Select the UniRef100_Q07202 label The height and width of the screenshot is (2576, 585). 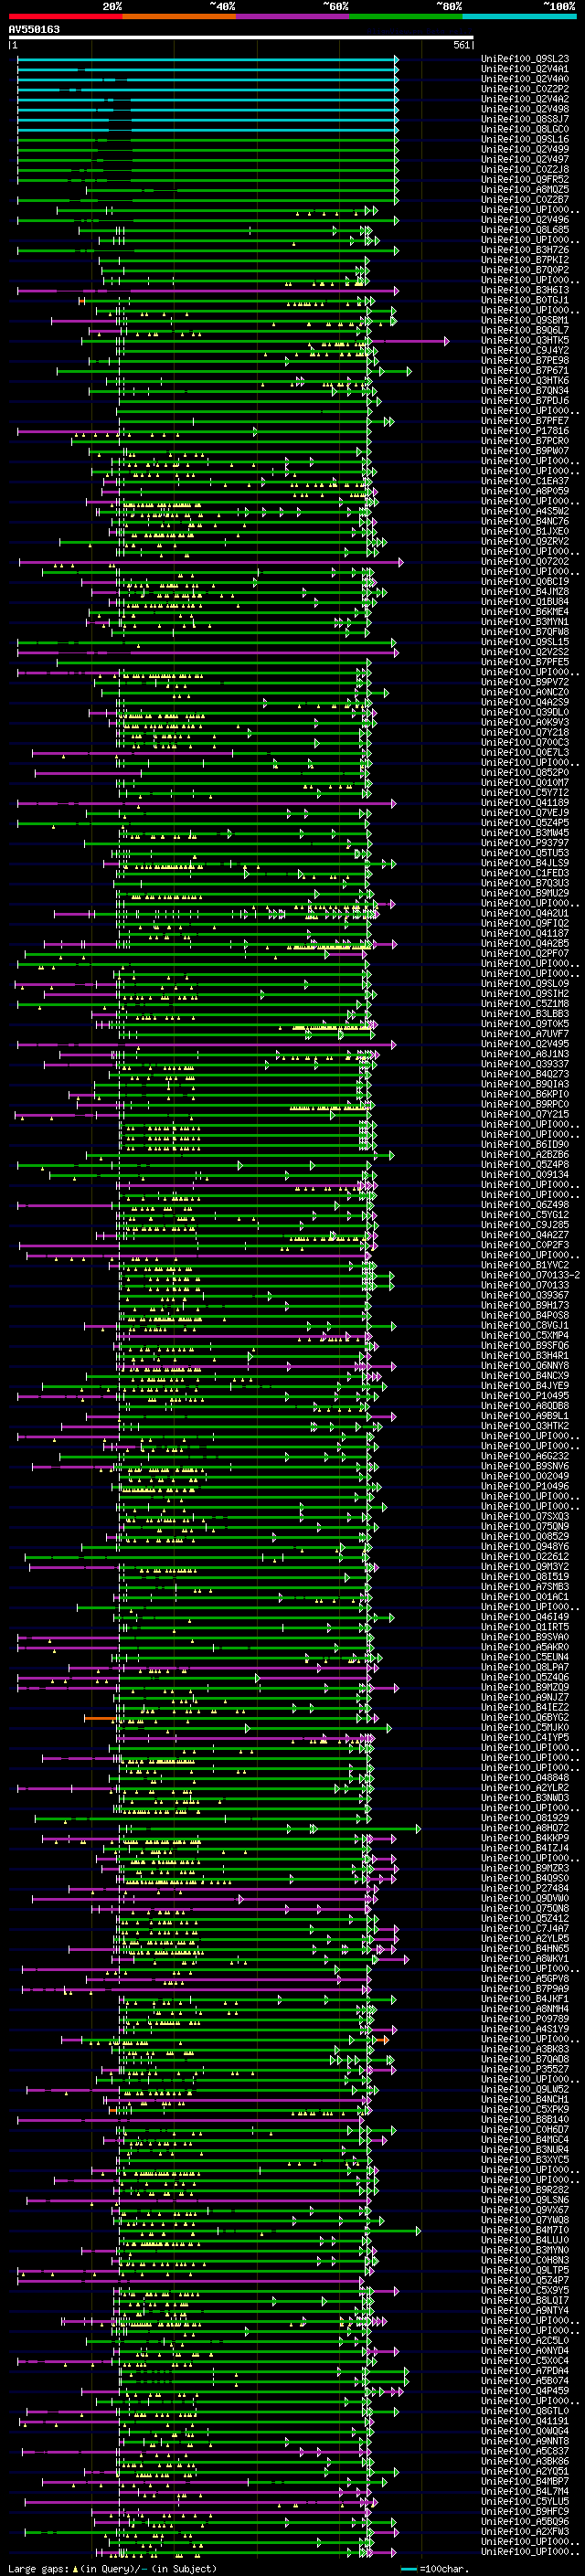click(525, 561)
